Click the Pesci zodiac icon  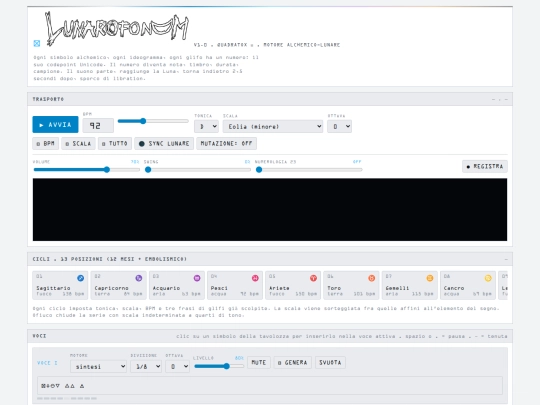[255, 278]
